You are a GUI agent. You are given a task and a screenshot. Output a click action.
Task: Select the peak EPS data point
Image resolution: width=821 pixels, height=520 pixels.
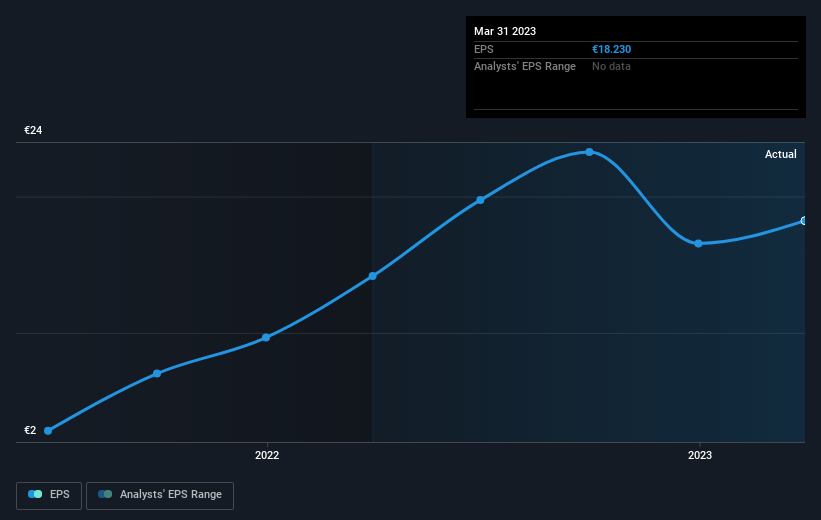[x=590, y=152]
